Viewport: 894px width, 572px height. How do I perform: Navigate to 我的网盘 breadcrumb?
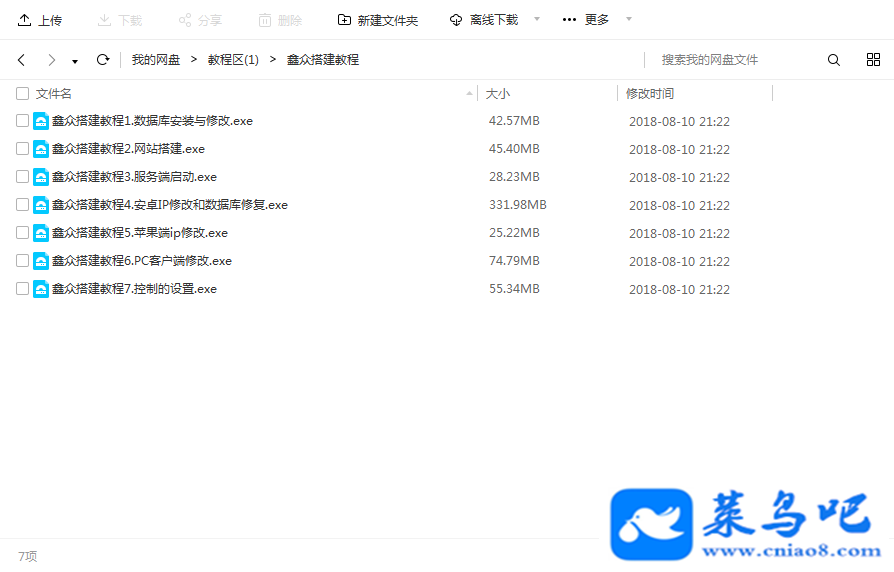pyautogui.click(x=156, y=60)
